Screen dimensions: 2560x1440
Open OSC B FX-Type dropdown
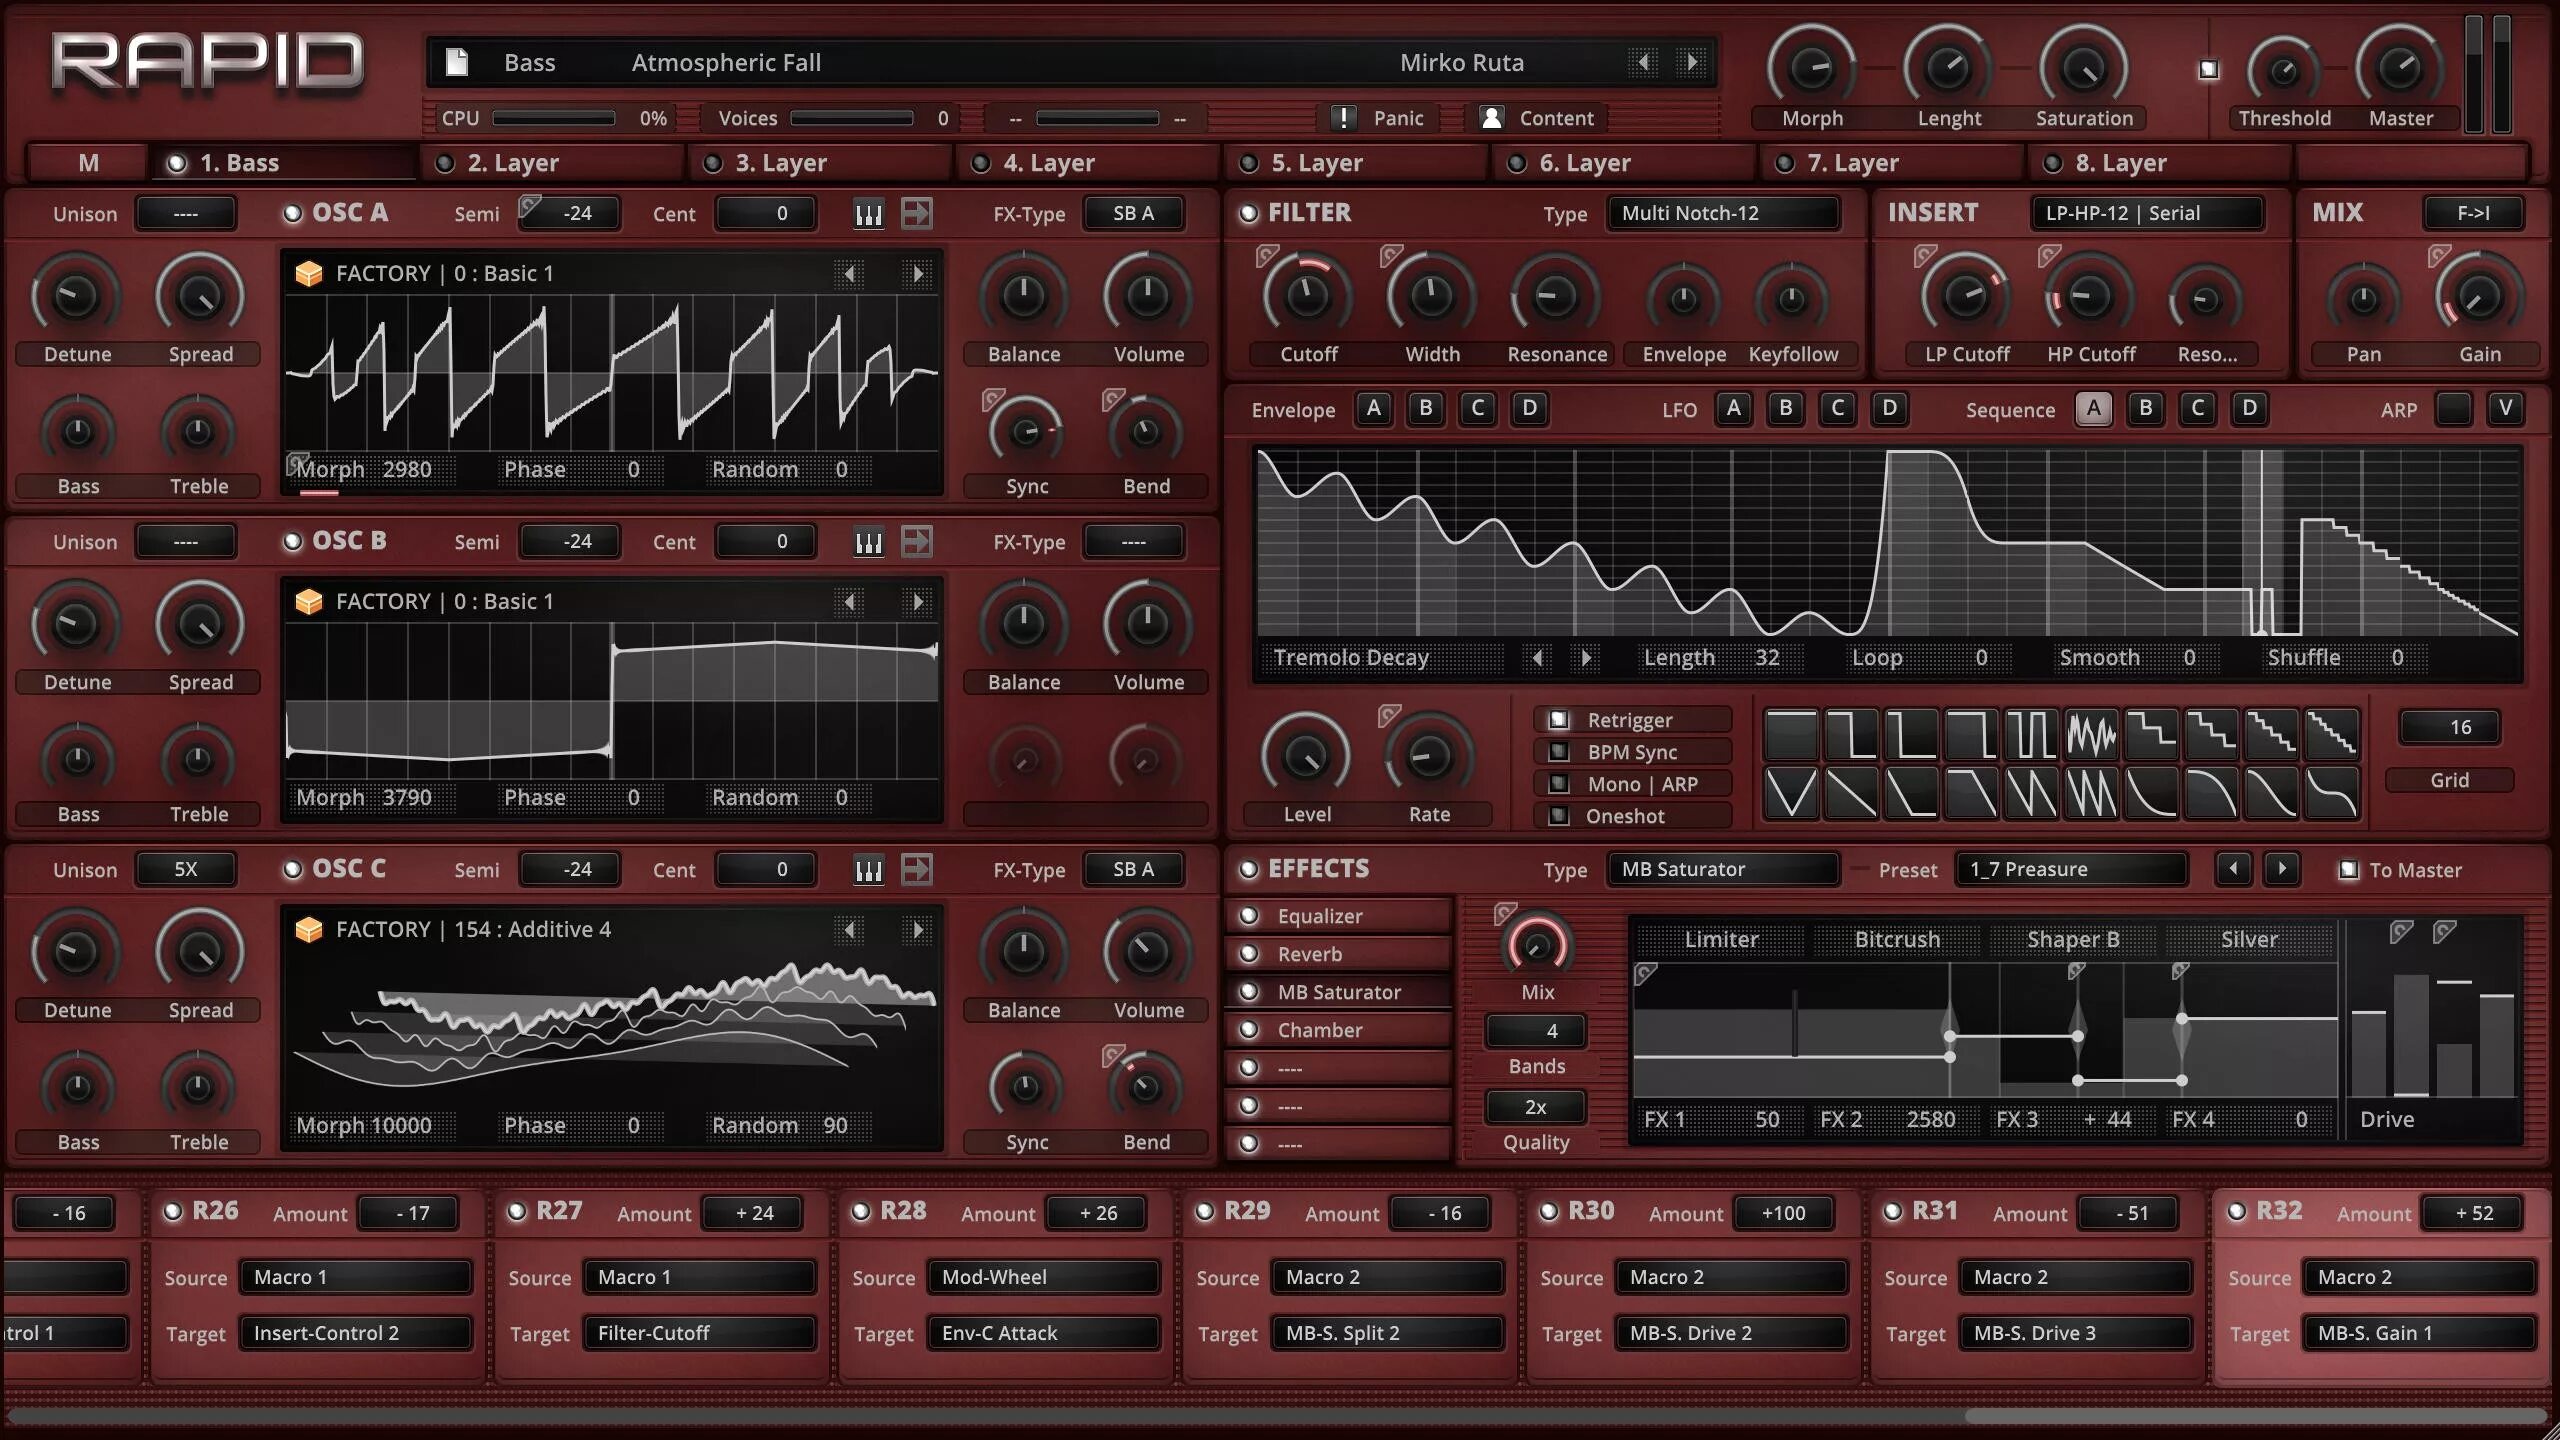click(1133, 542)
